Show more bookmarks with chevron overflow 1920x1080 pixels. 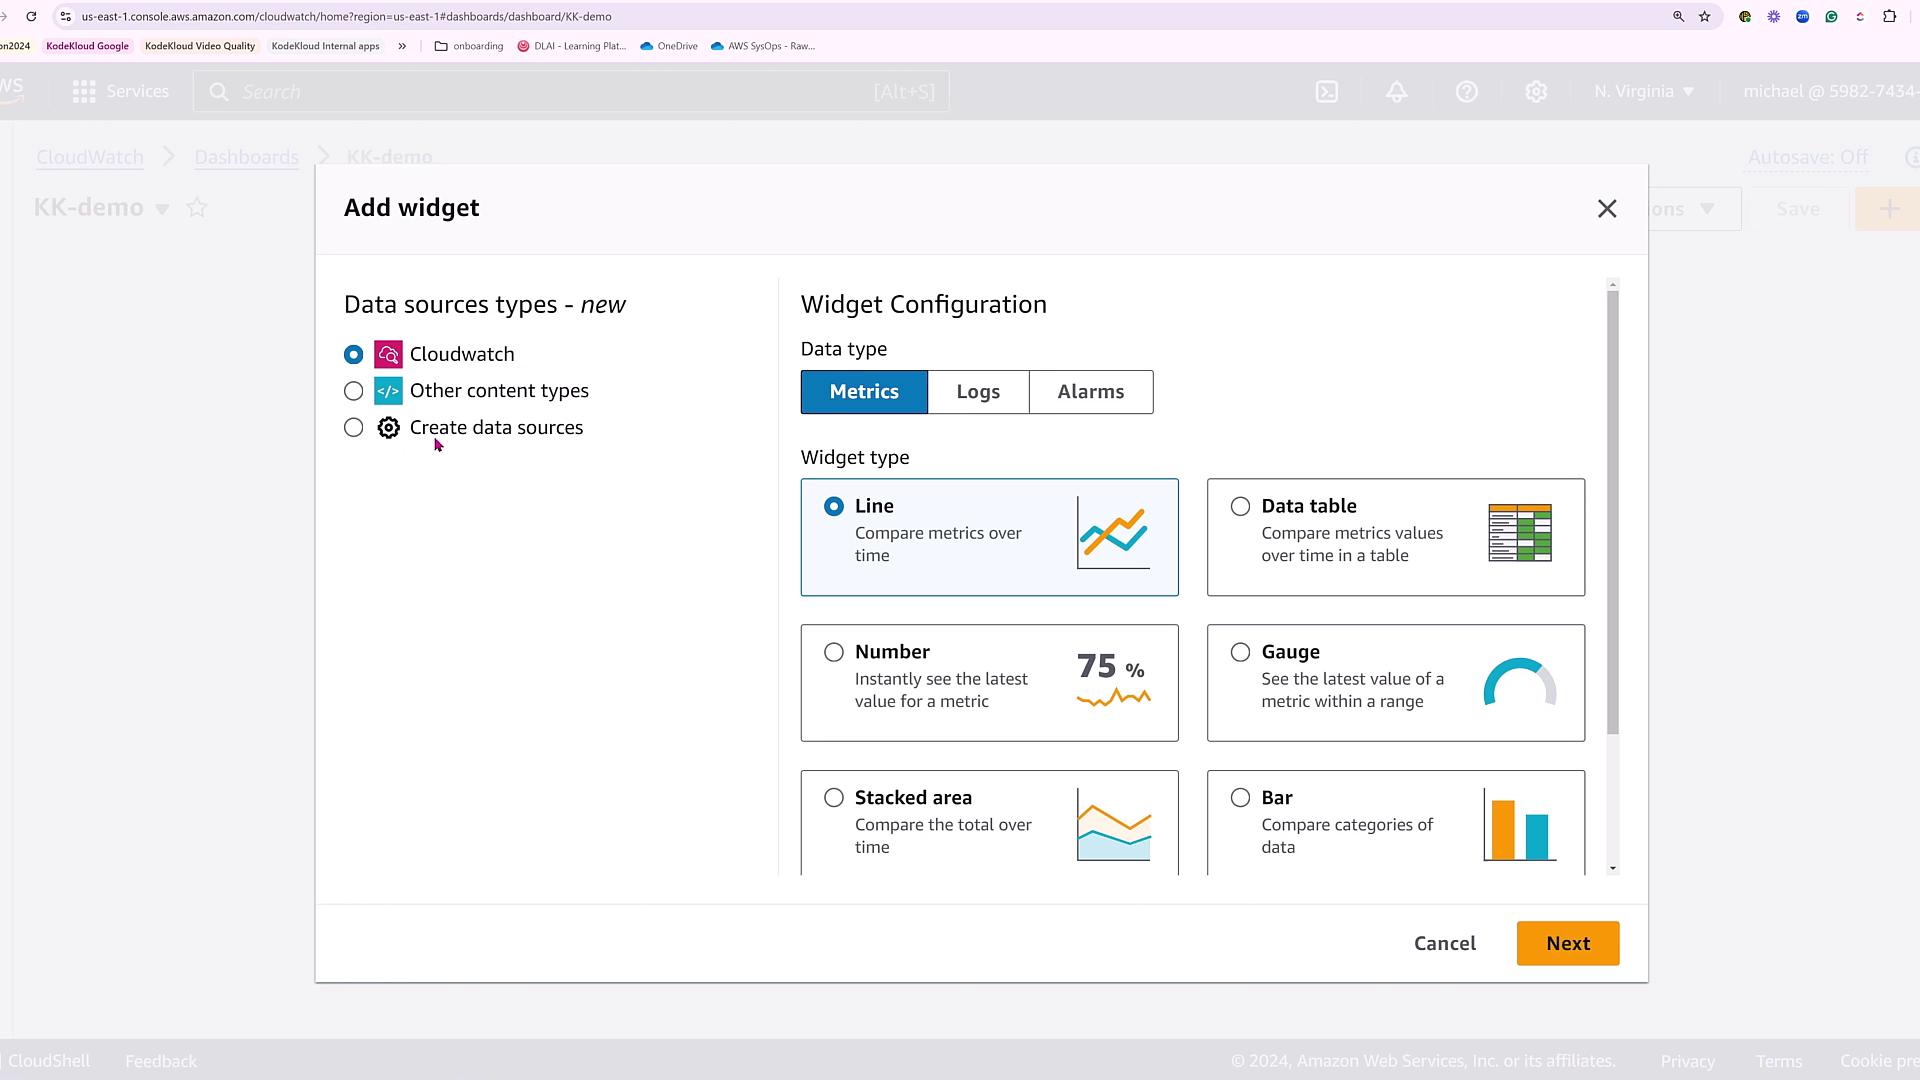[x=402, y=46]
